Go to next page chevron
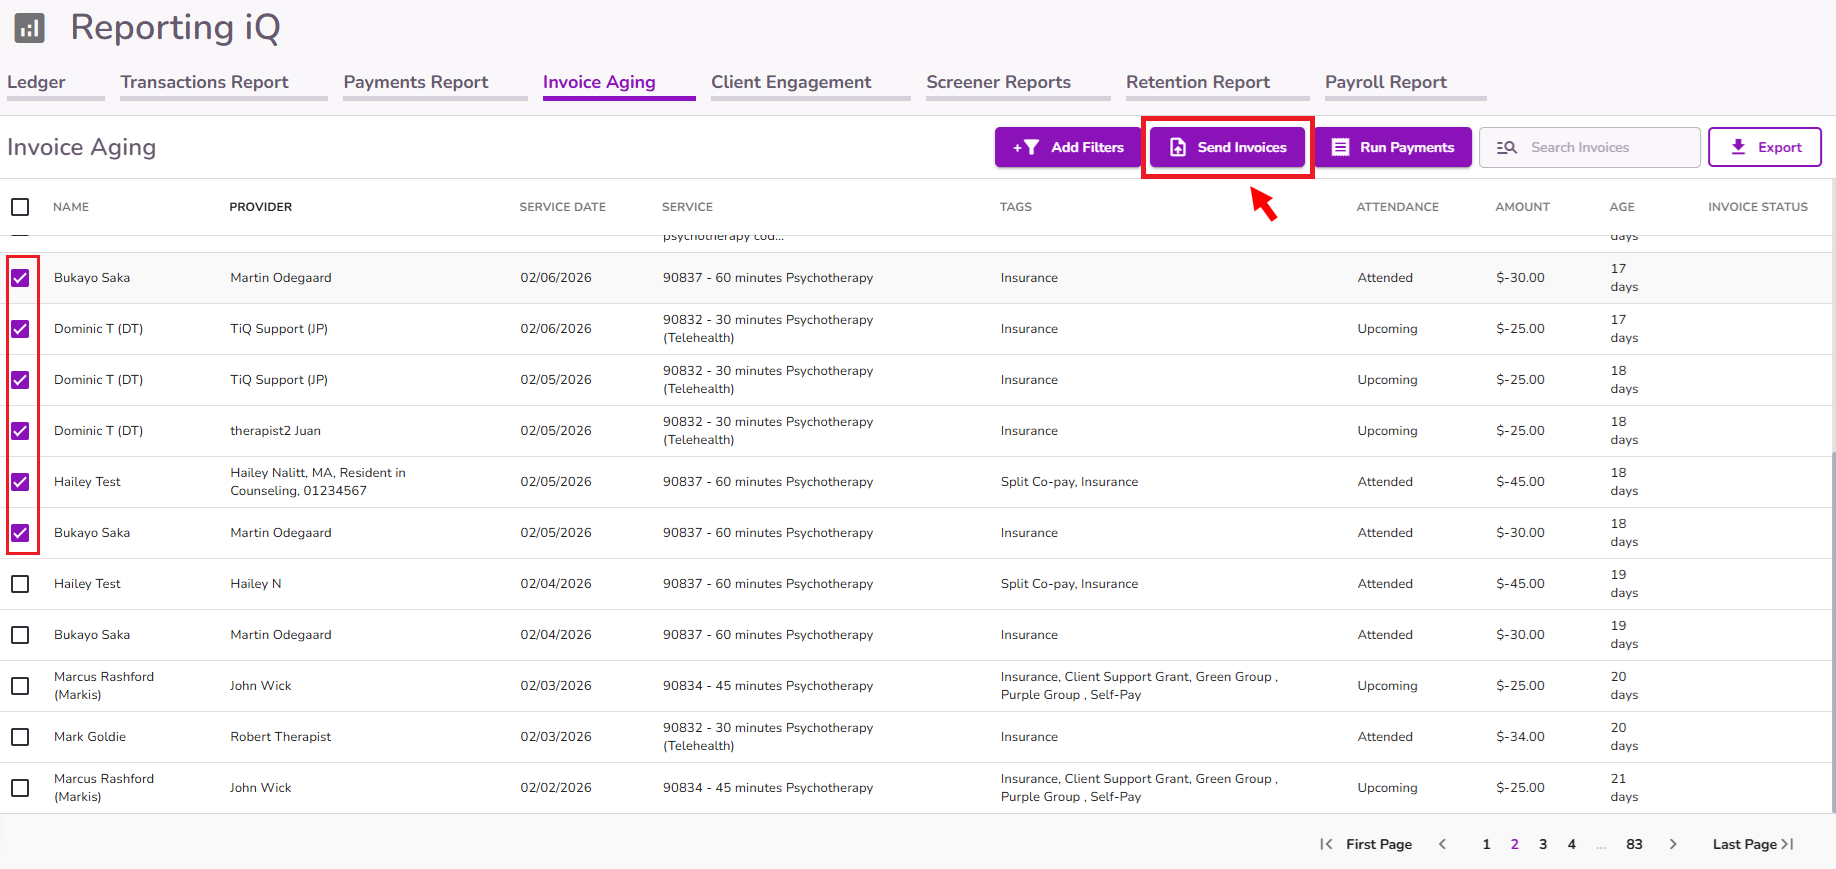This screenshot has width=1836, height=869. tap(1673, 844)
